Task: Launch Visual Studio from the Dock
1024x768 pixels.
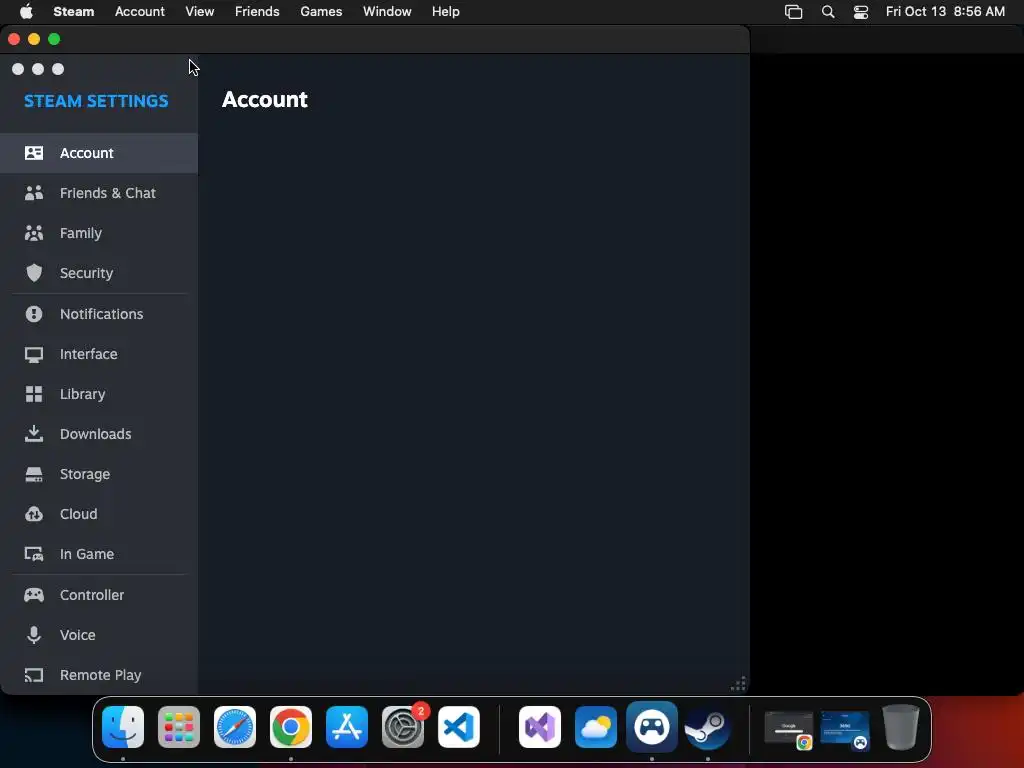Action: (x=539, y=727)
